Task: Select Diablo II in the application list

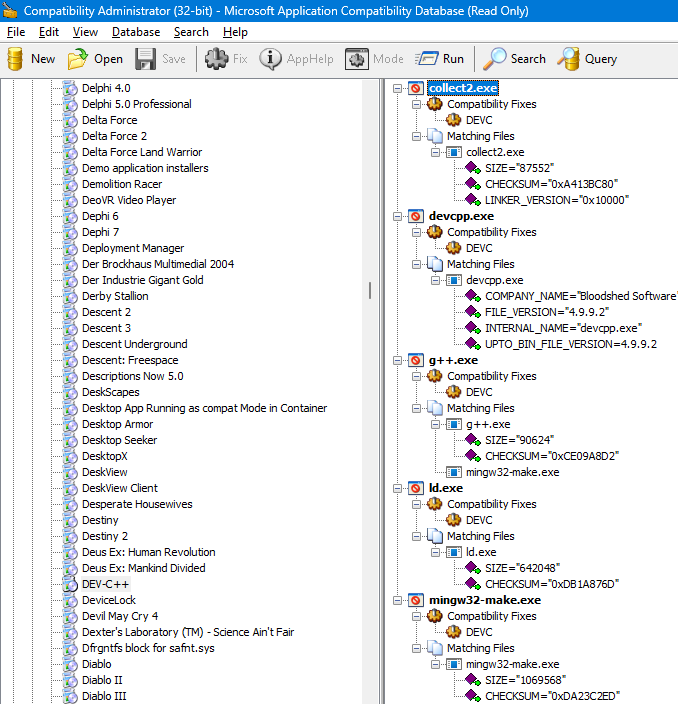Action: tap(103, 680)
